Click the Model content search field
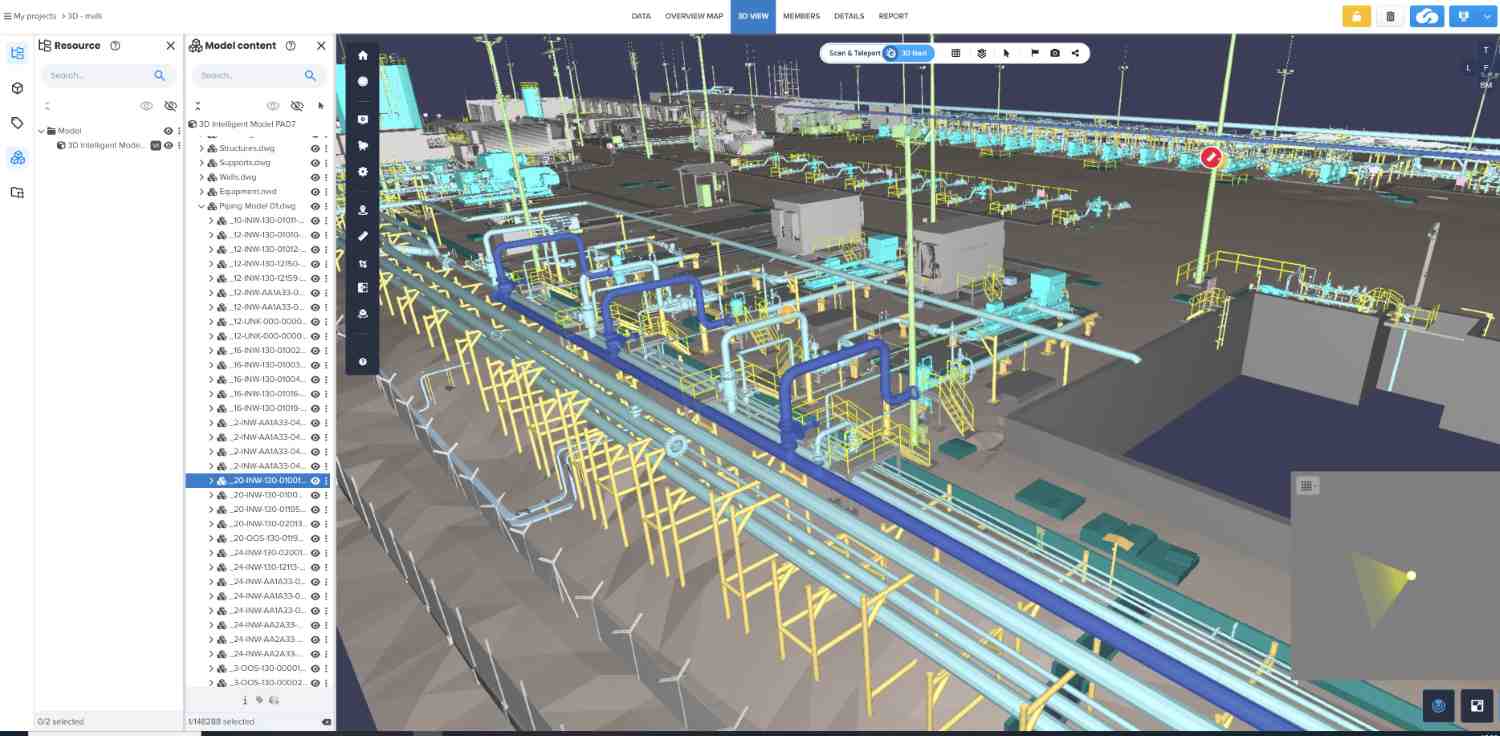The image size is (1500, 736). click(x=250, y=76)
